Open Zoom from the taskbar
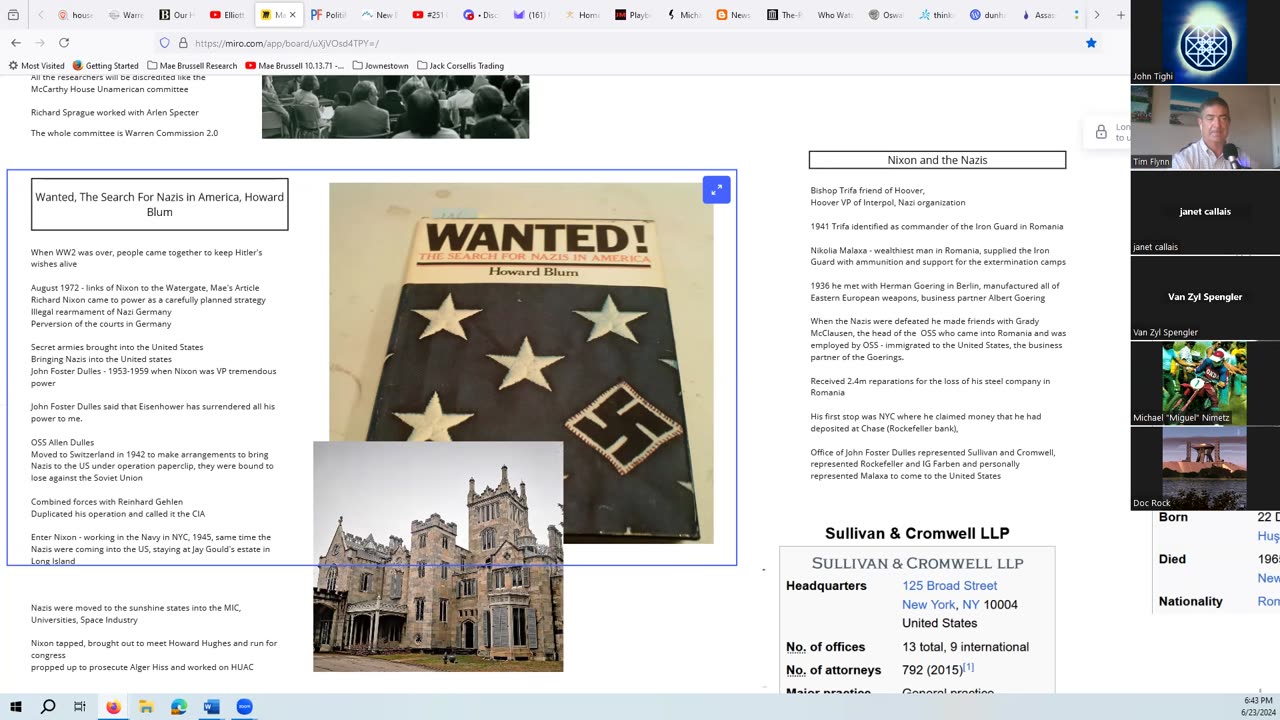This screenshot has width=1280, height=720. pos(245,707)
